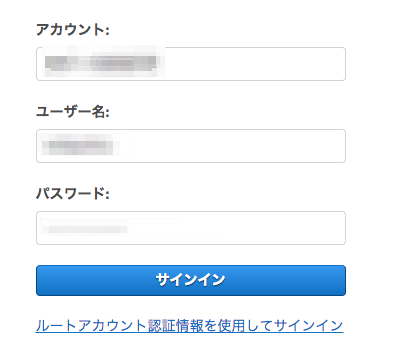Open ルートアカウント認証情報を使用してサインイン link
Image resolution: width=403 pixels, height=360 pixels.
point(189,326)
